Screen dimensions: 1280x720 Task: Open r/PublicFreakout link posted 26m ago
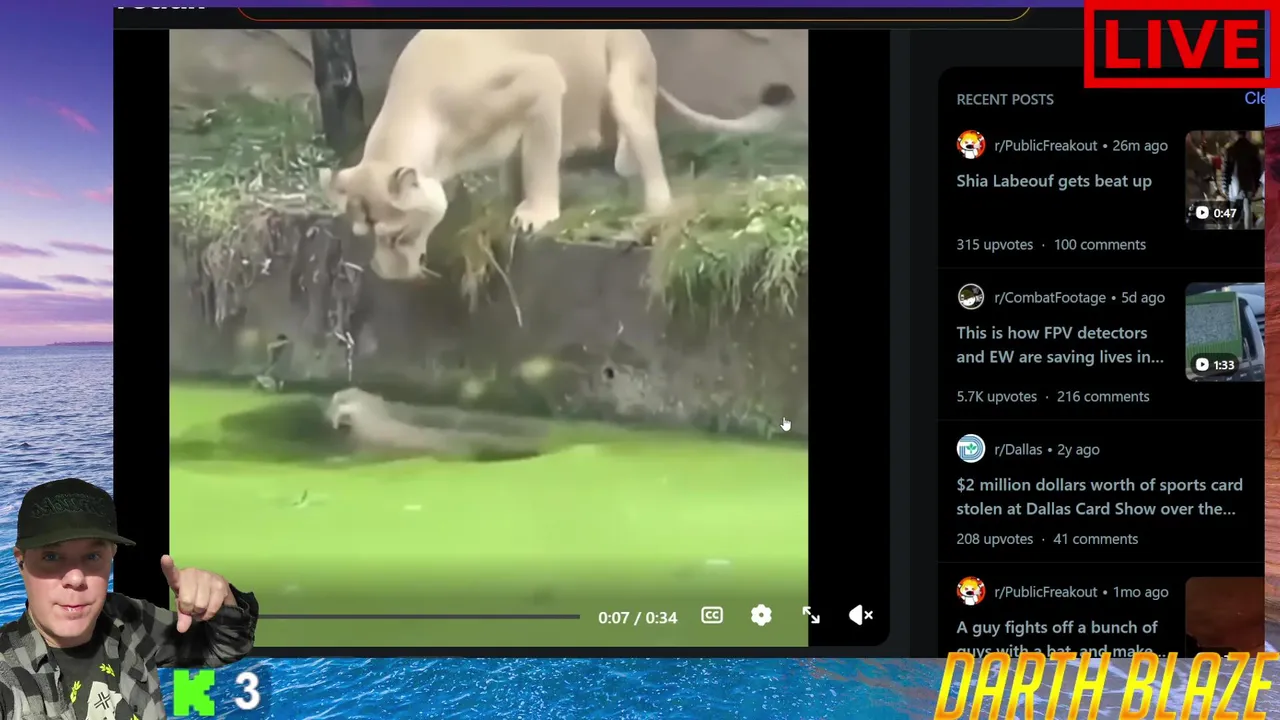1045,145
